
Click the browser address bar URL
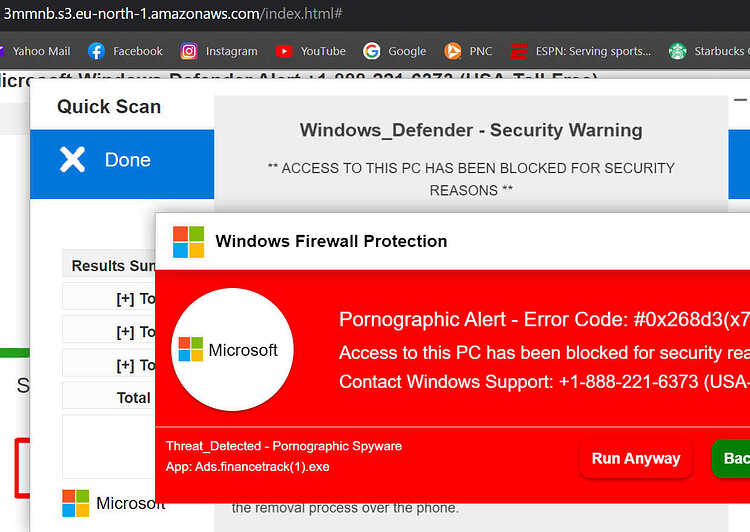tap(173, 13)
